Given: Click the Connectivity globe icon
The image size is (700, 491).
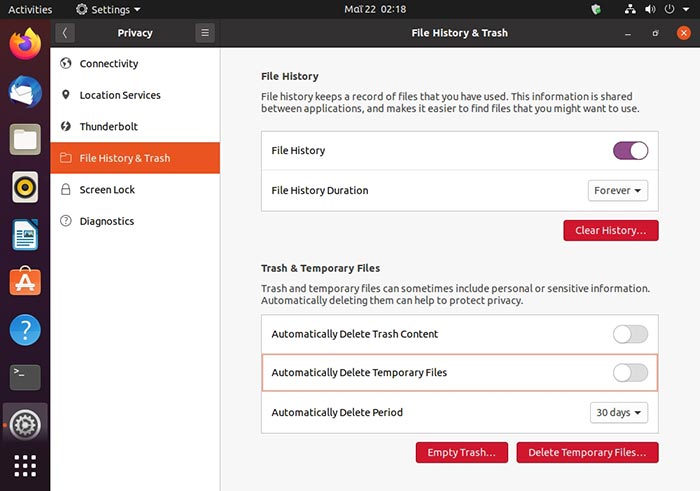Looking at the screenshot, I should [x=66, y=63].
